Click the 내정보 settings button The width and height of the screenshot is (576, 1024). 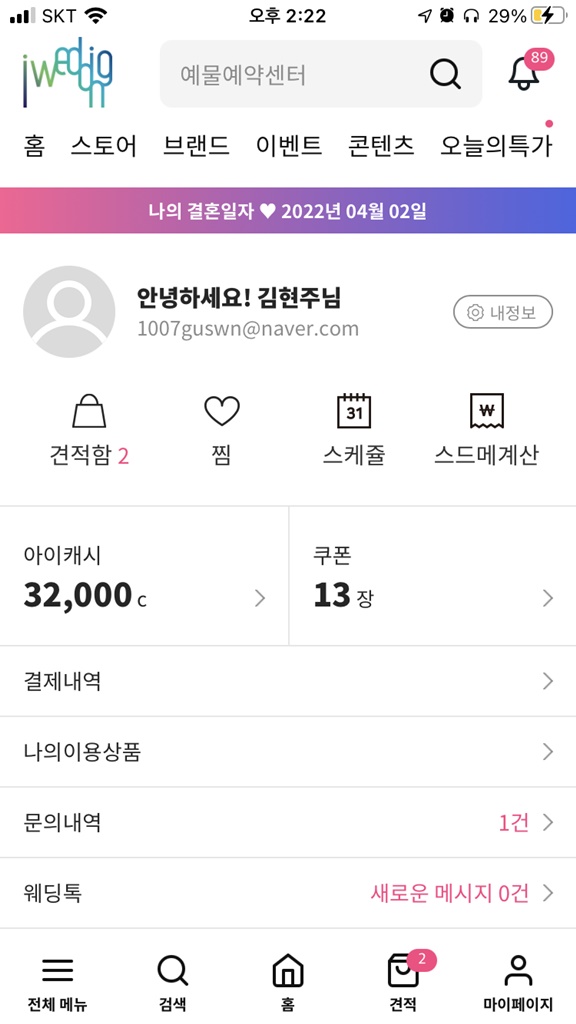click(503, 313)
